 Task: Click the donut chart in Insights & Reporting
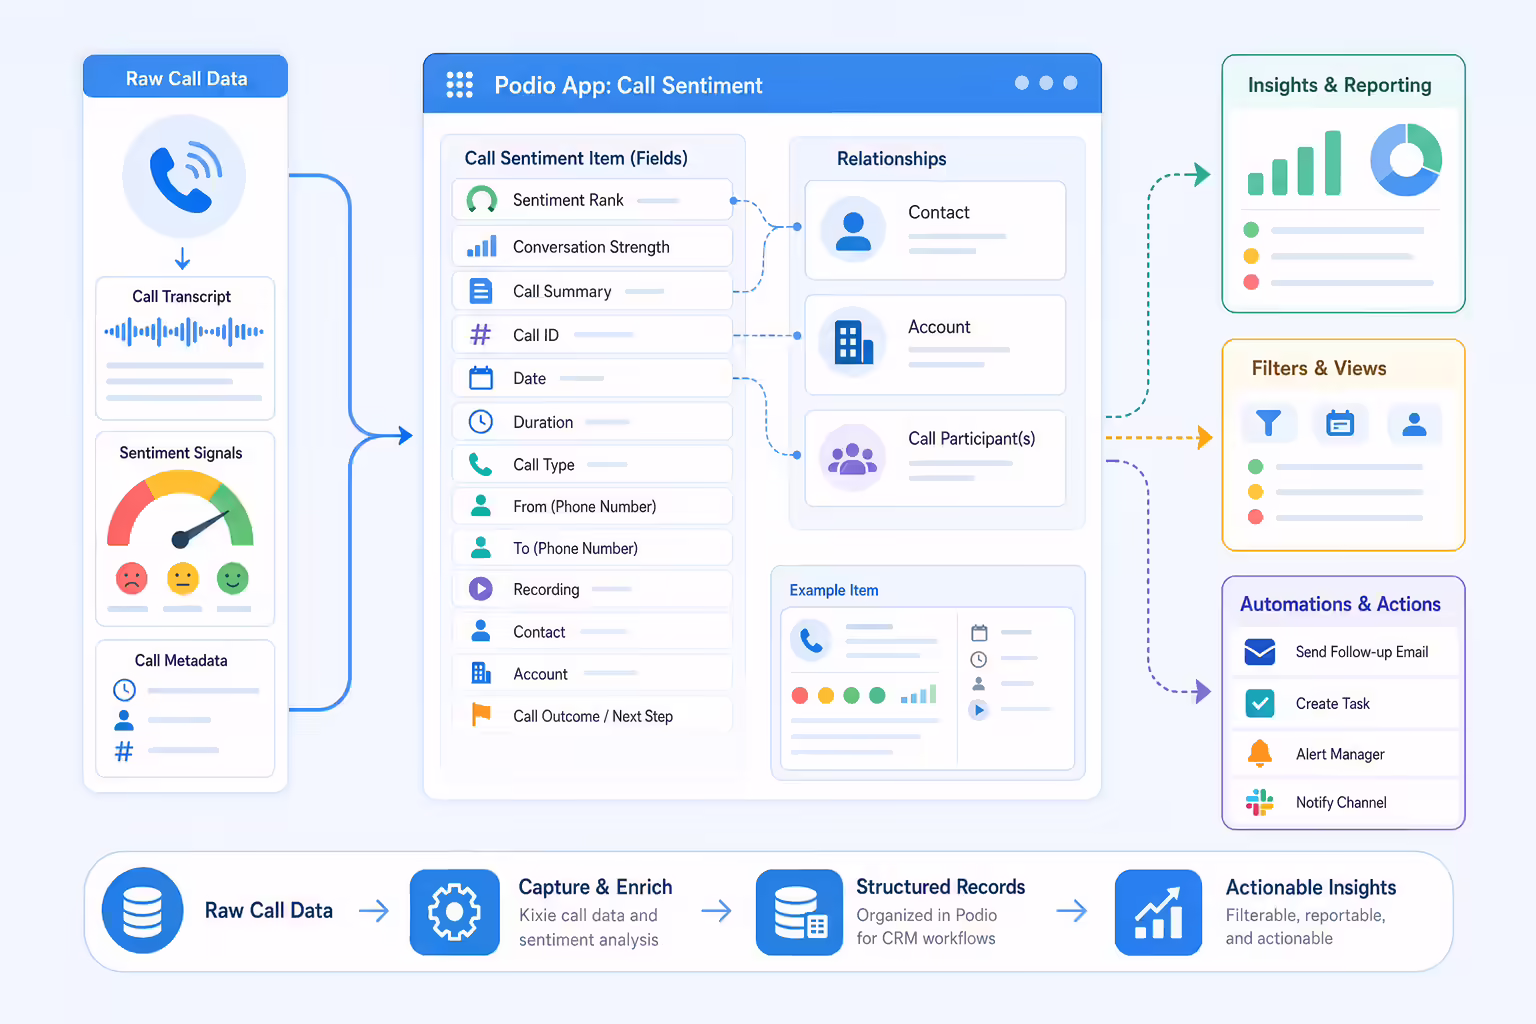tap(1406, 160)
